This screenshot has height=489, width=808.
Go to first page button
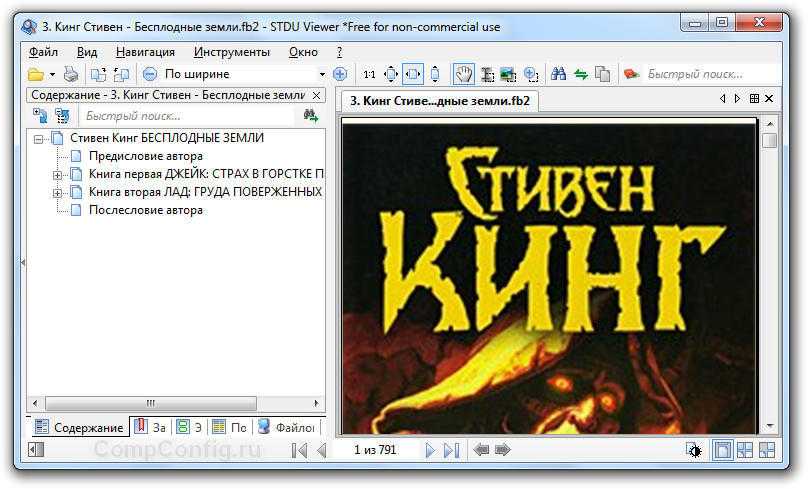point(299,450)
